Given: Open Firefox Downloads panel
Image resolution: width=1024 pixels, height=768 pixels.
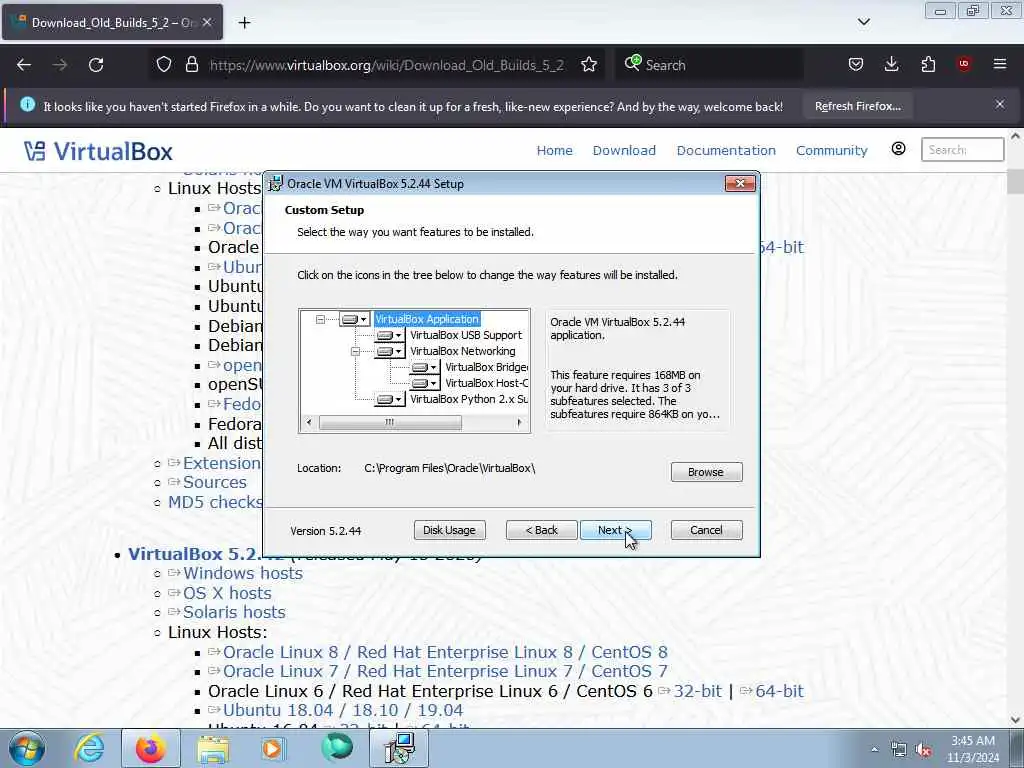Looking at the screenshot, I should click(x=891, y=65).
